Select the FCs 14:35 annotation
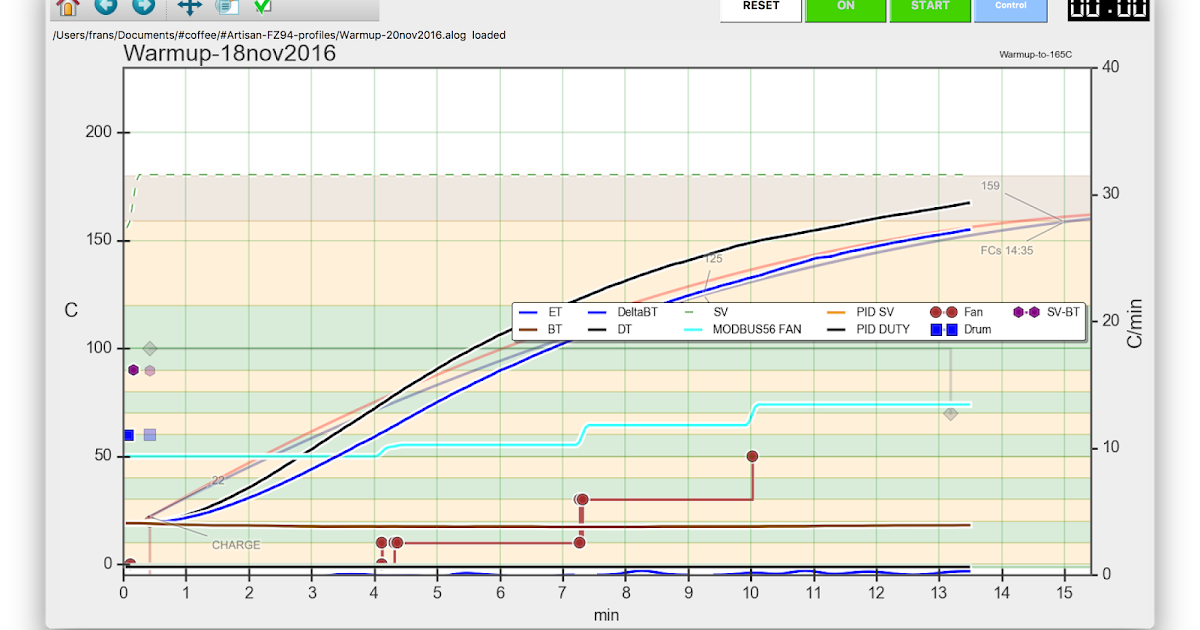Viewport: 1200px width, 630px height. coord(1007,250)
